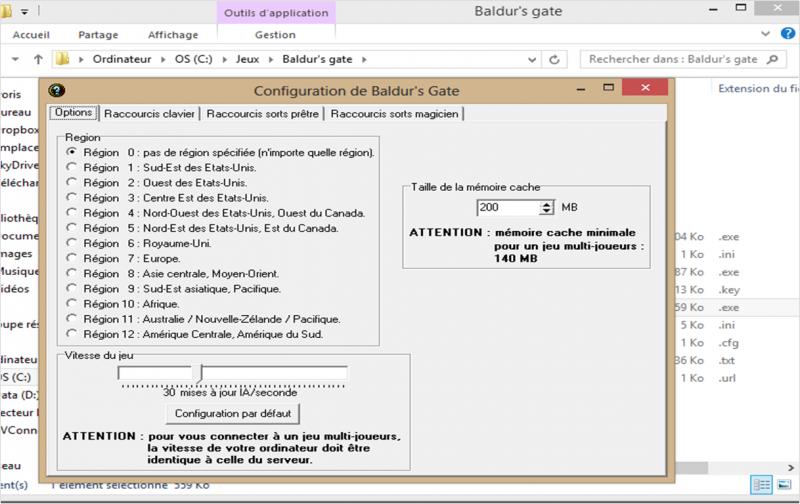Select Région 8 Asie centrale, Moyen-Orient
This screenshot has height=504, width=800.
click(x=172, y=273)
